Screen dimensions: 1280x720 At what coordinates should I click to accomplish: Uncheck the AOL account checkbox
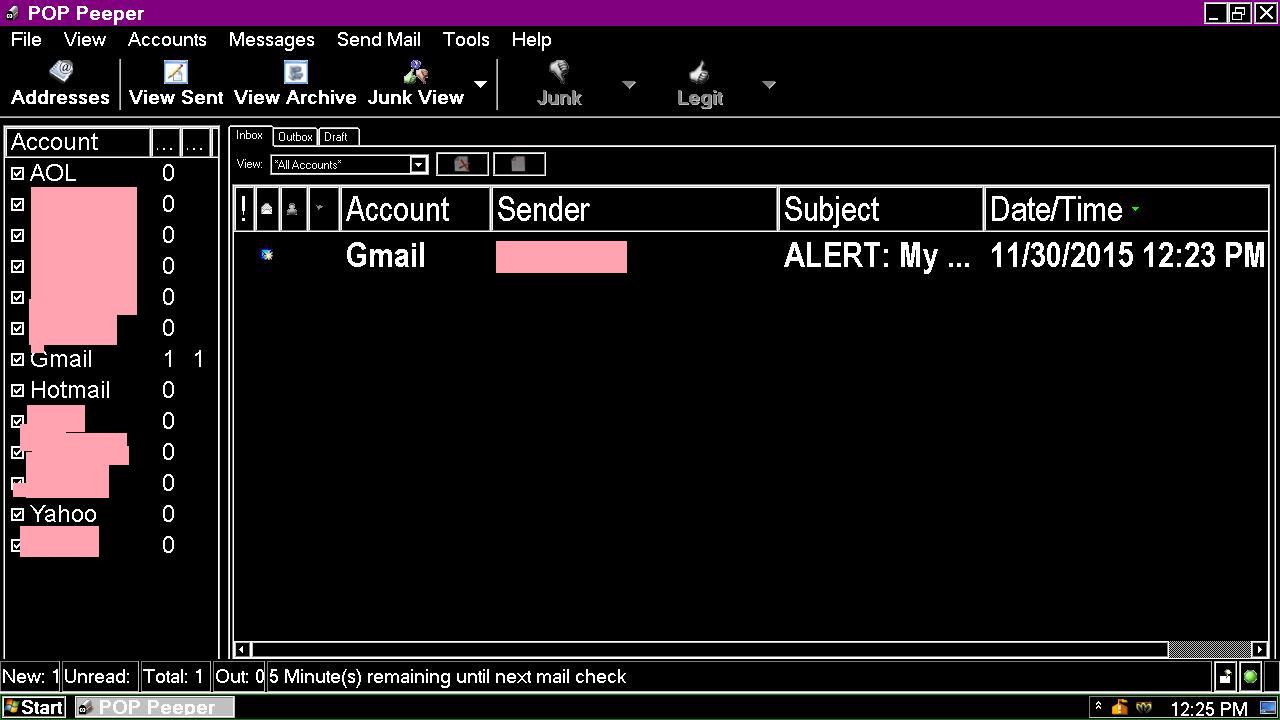[x=17, y=173]
